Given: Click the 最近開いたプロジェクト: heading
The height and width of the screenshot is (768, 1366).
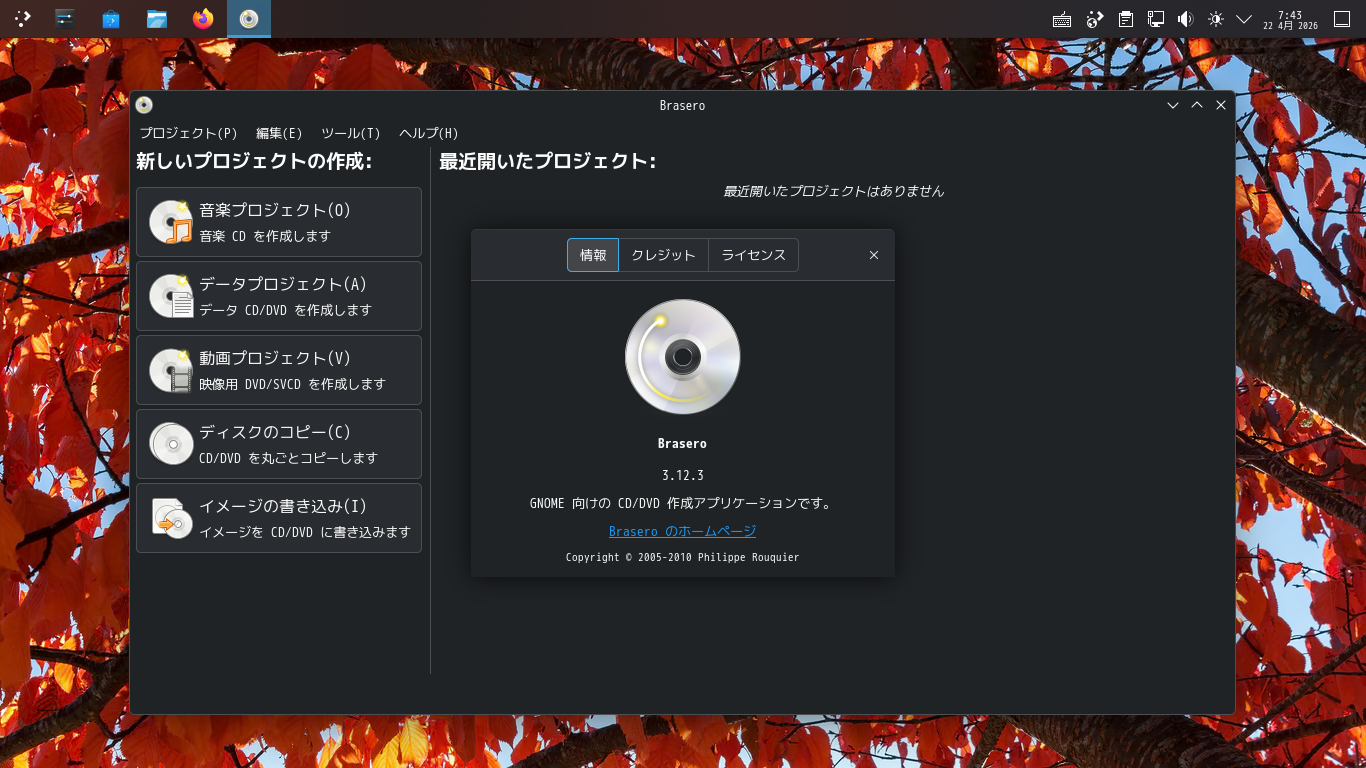Looking at the screenshot, I should click(547, 161).
